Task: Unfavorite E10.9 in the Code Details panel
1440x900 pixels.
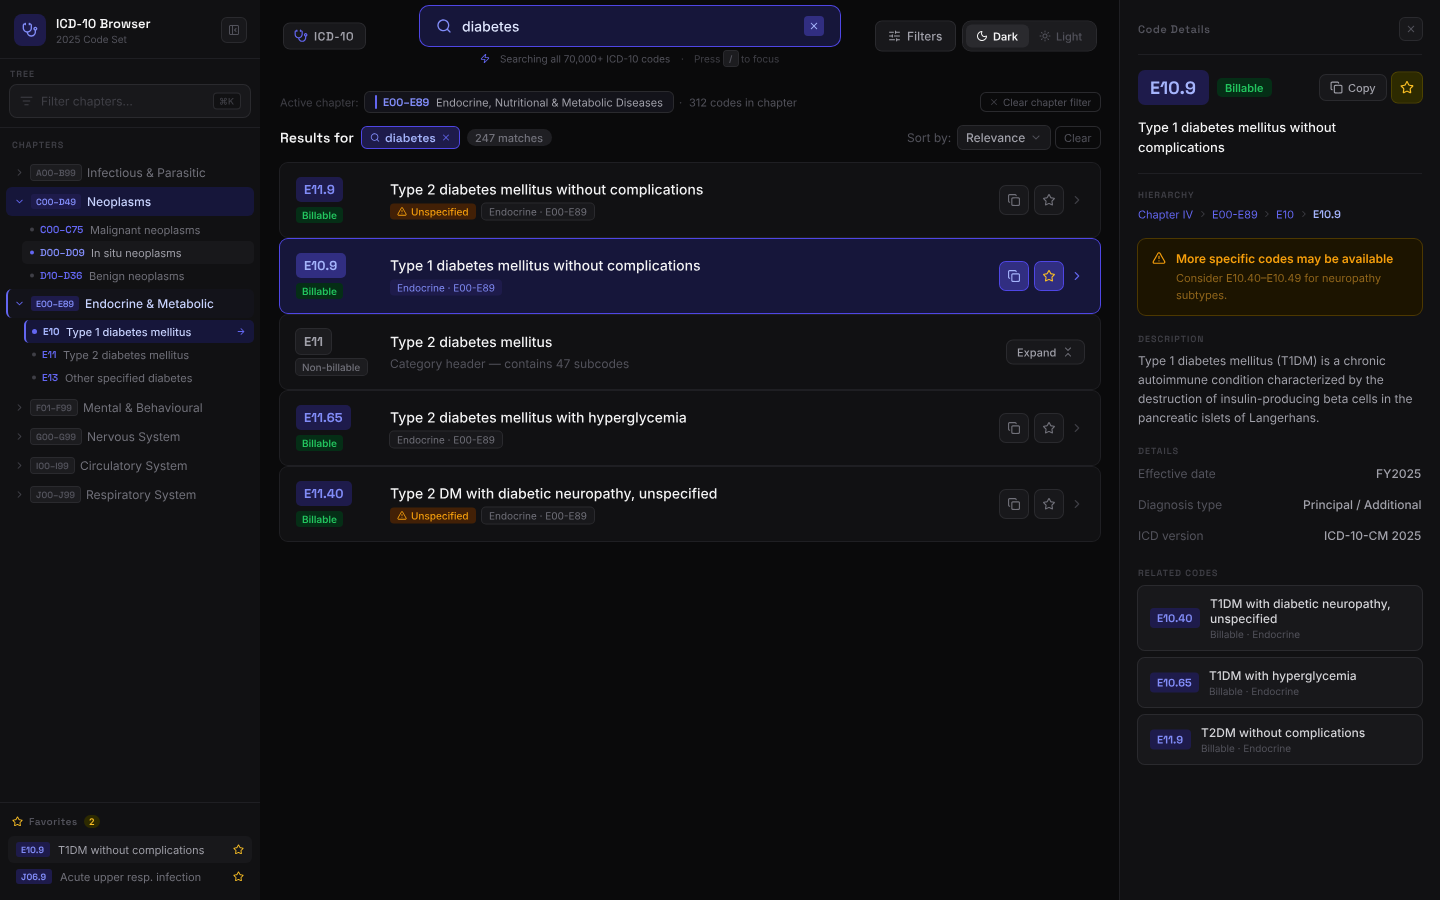Action: (x=1407, y=87)
